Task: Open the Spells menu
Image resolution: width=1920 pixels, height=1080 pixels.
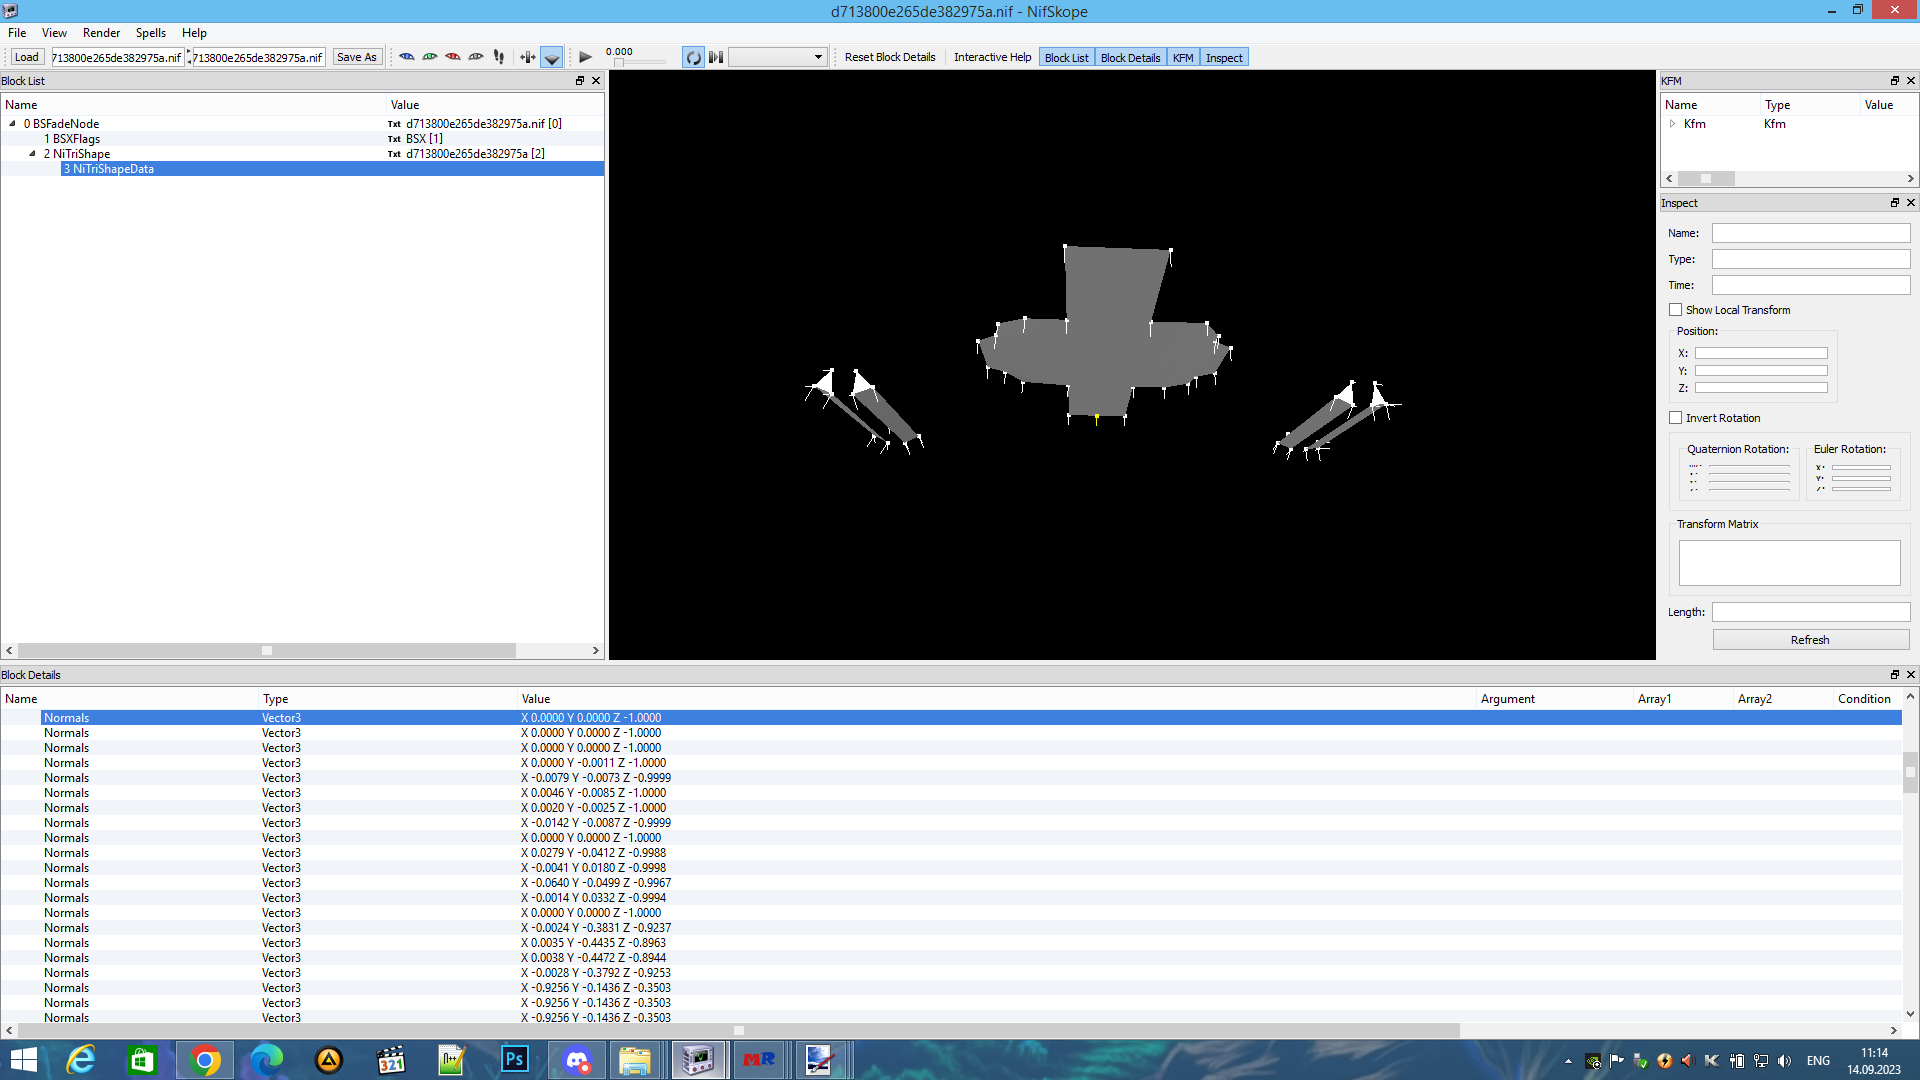Action: pyautogui.click(x=150, y=32)
